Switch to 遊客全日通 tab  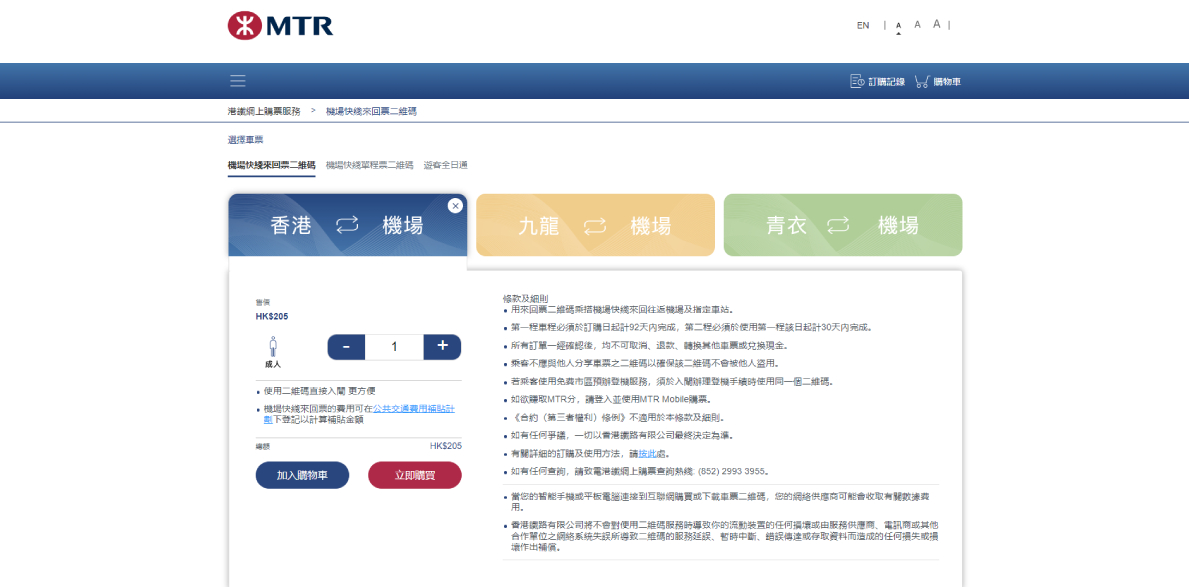pyautogui.click(x=446, y=165)
